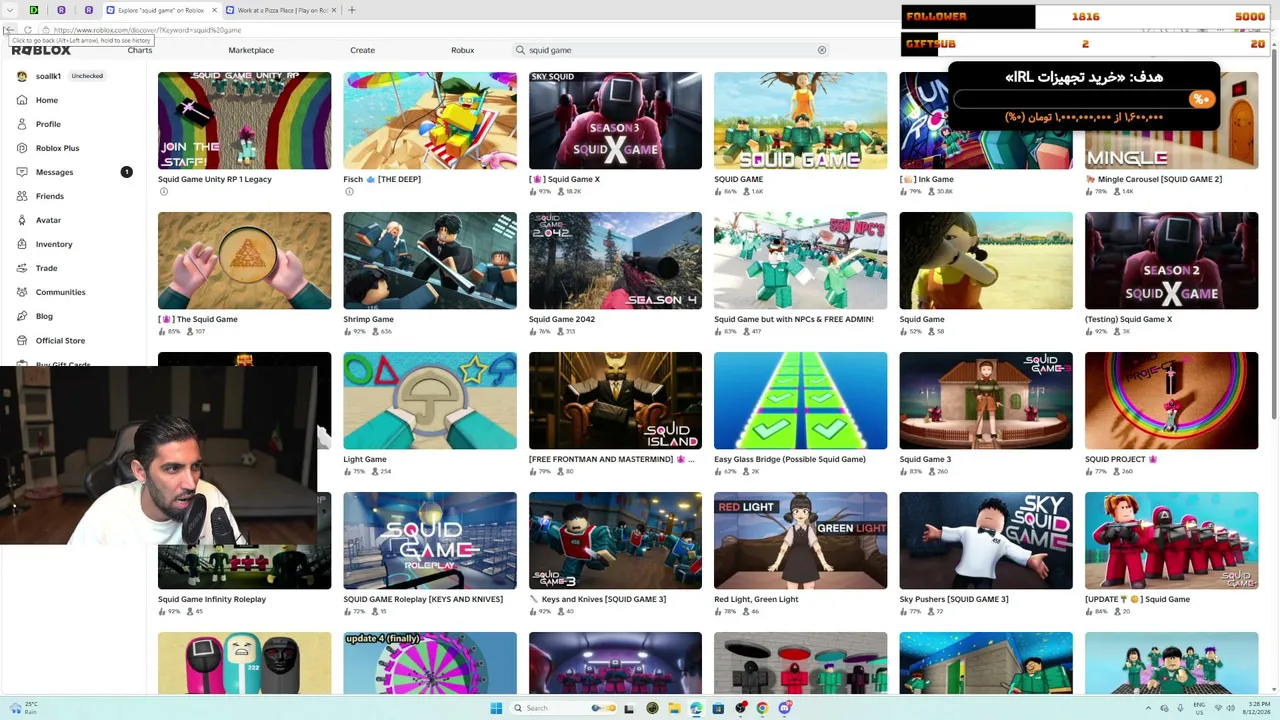The height and width of the screenshot is (720, 1280).
Task: Open the Create navigation tab
Action: pos(363,50)
